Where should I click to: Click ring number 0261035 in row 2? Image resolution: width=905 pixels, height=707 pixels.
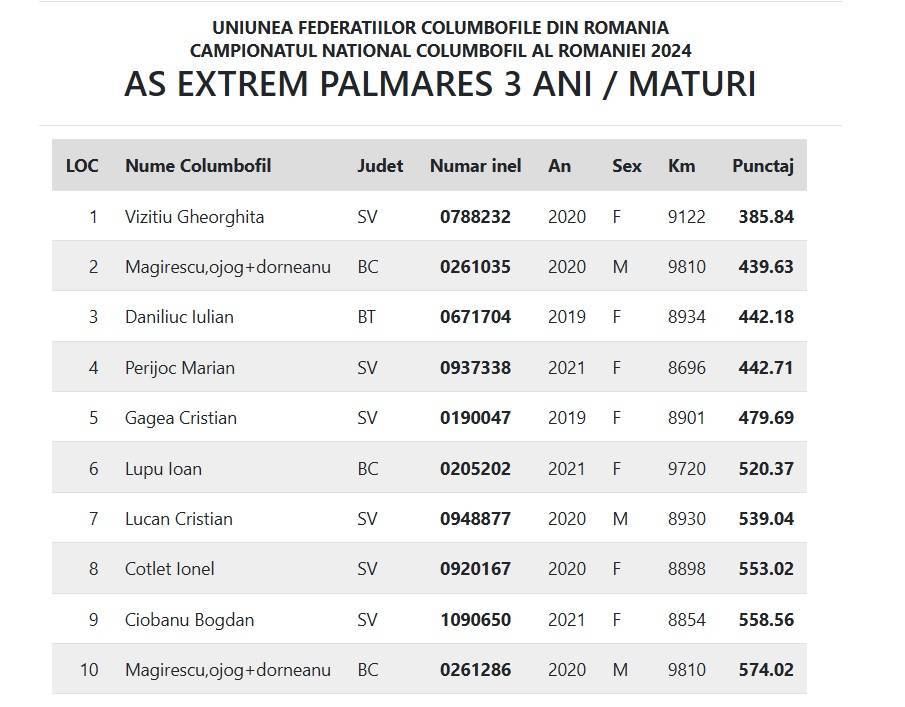coord(475,267)
